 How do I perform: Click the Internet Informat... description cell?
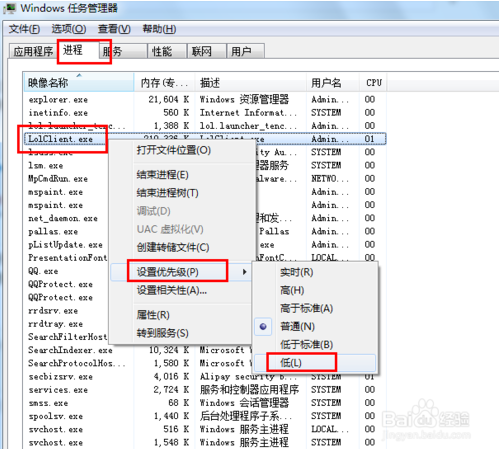248,113
